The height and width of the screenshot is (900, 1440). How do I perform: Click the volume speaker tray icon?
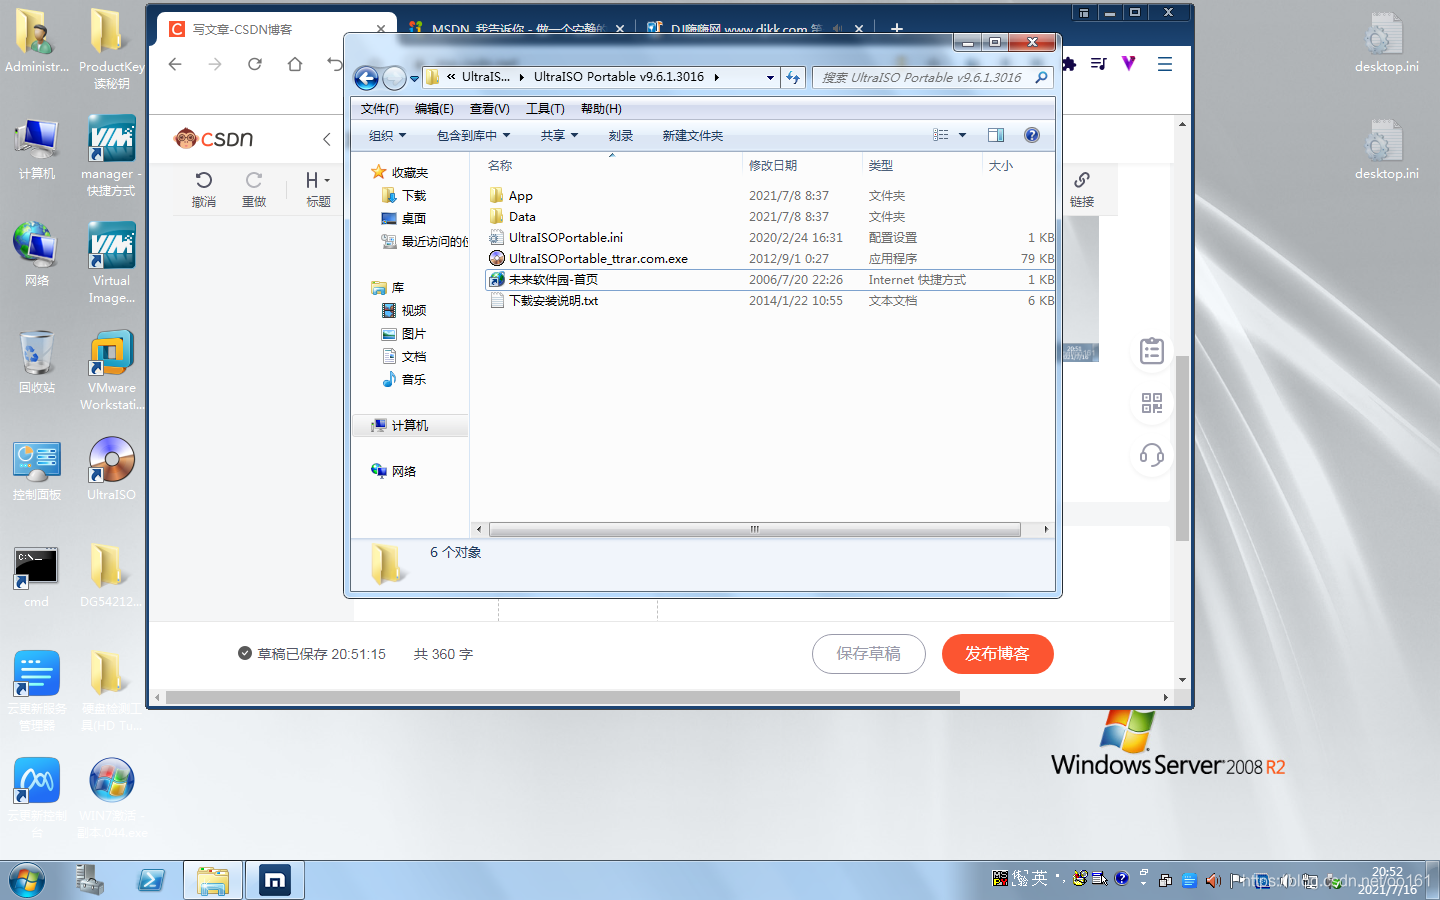[x=1212, y=880]
